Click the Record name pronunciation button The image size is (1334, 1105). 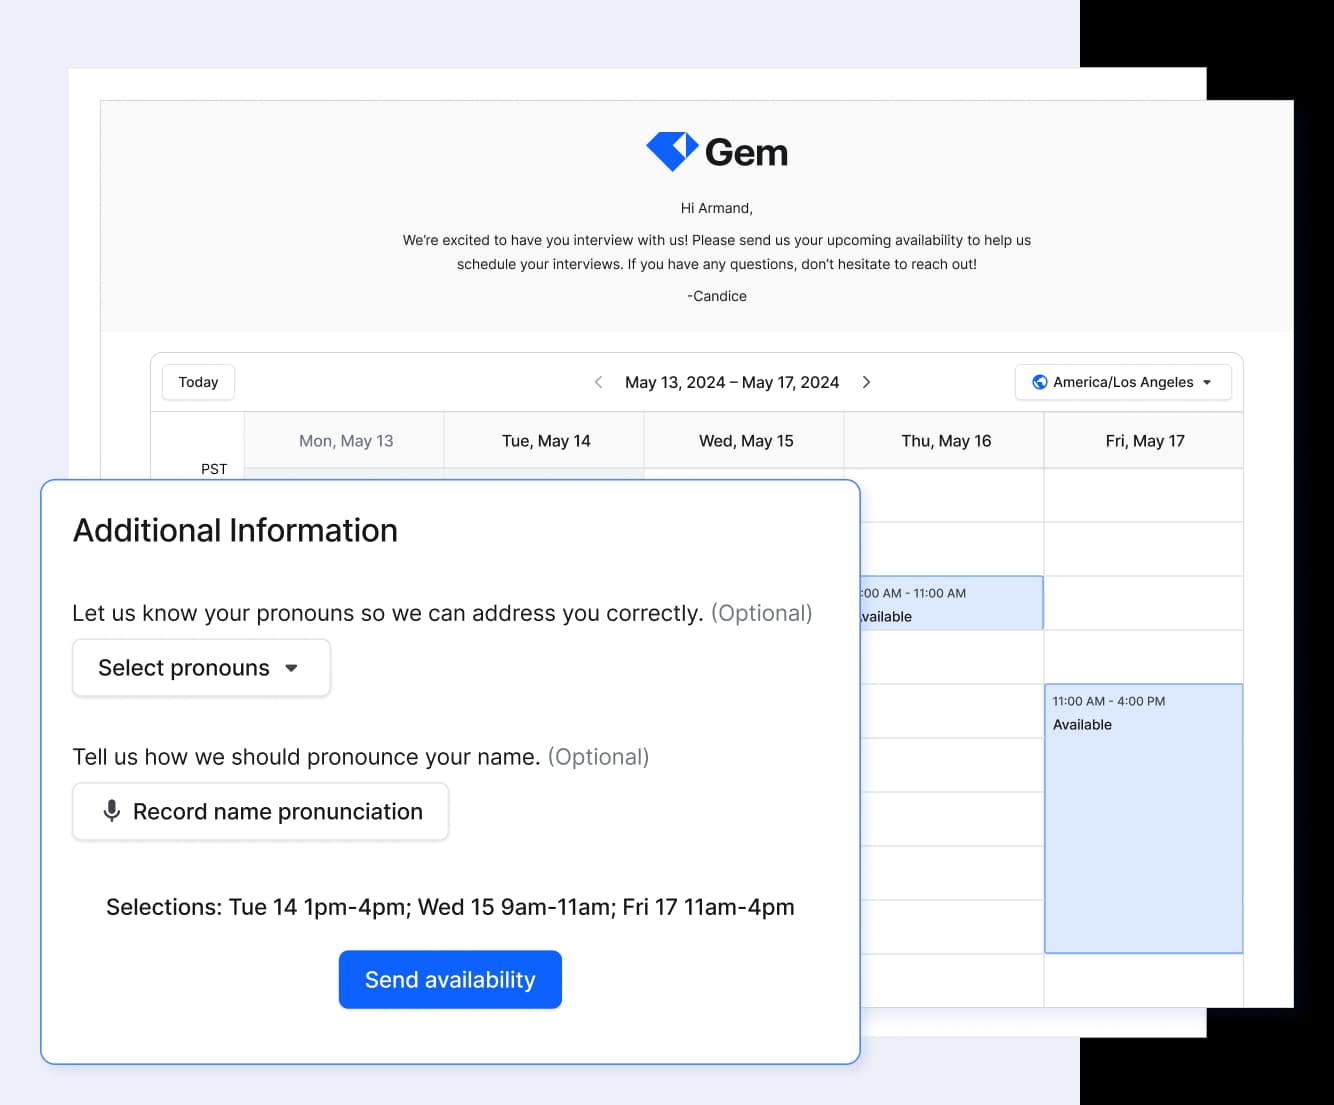pyautogui.click(x=260, y=811)
